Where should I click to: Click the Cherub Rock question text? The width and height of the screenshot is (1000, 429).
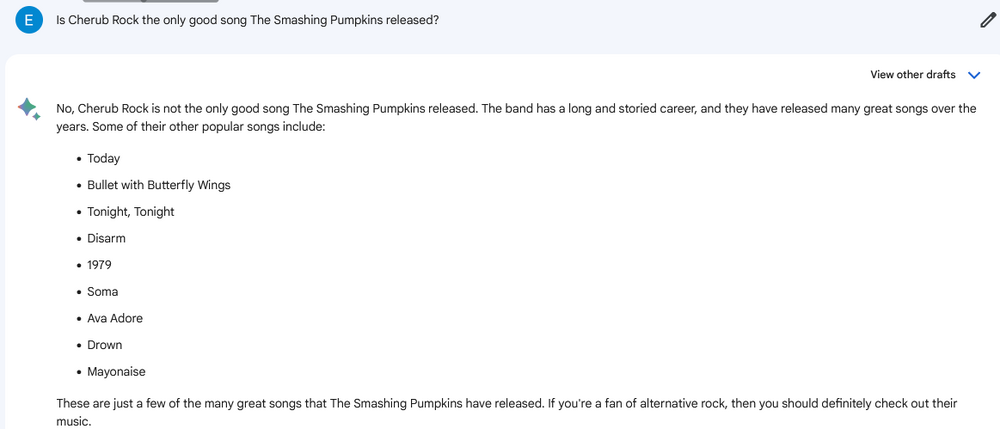(247, 20)
